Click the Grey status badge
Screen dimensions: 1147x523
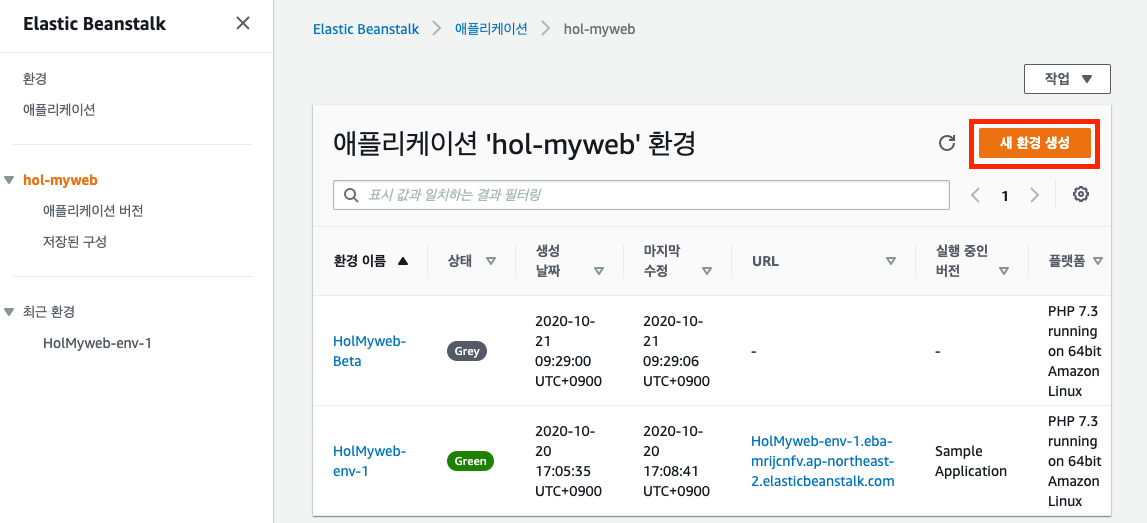click(x=467, y=351)
